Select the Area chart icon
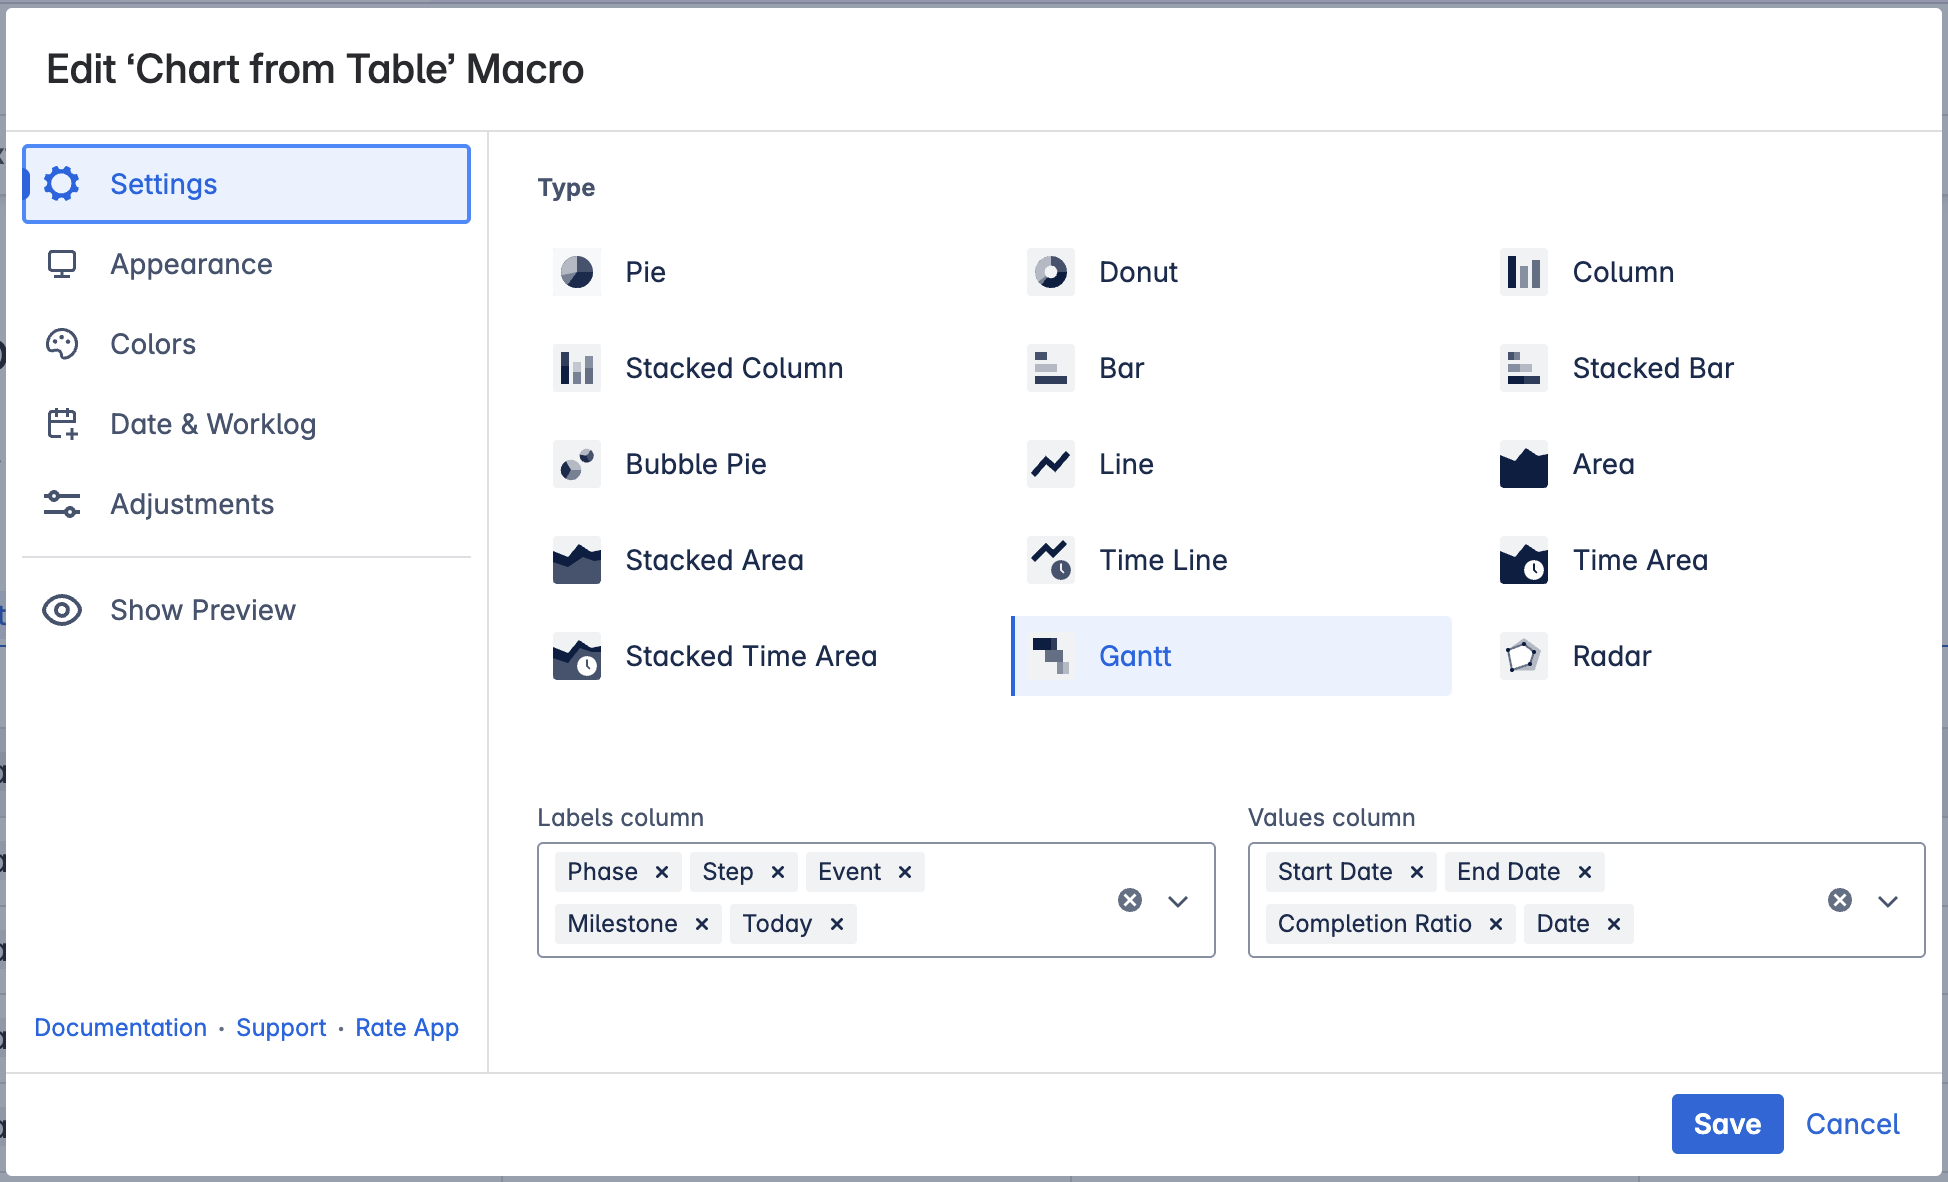Image resolution: width=1948 pixels, height=1182 pixels. [1523, 464]
